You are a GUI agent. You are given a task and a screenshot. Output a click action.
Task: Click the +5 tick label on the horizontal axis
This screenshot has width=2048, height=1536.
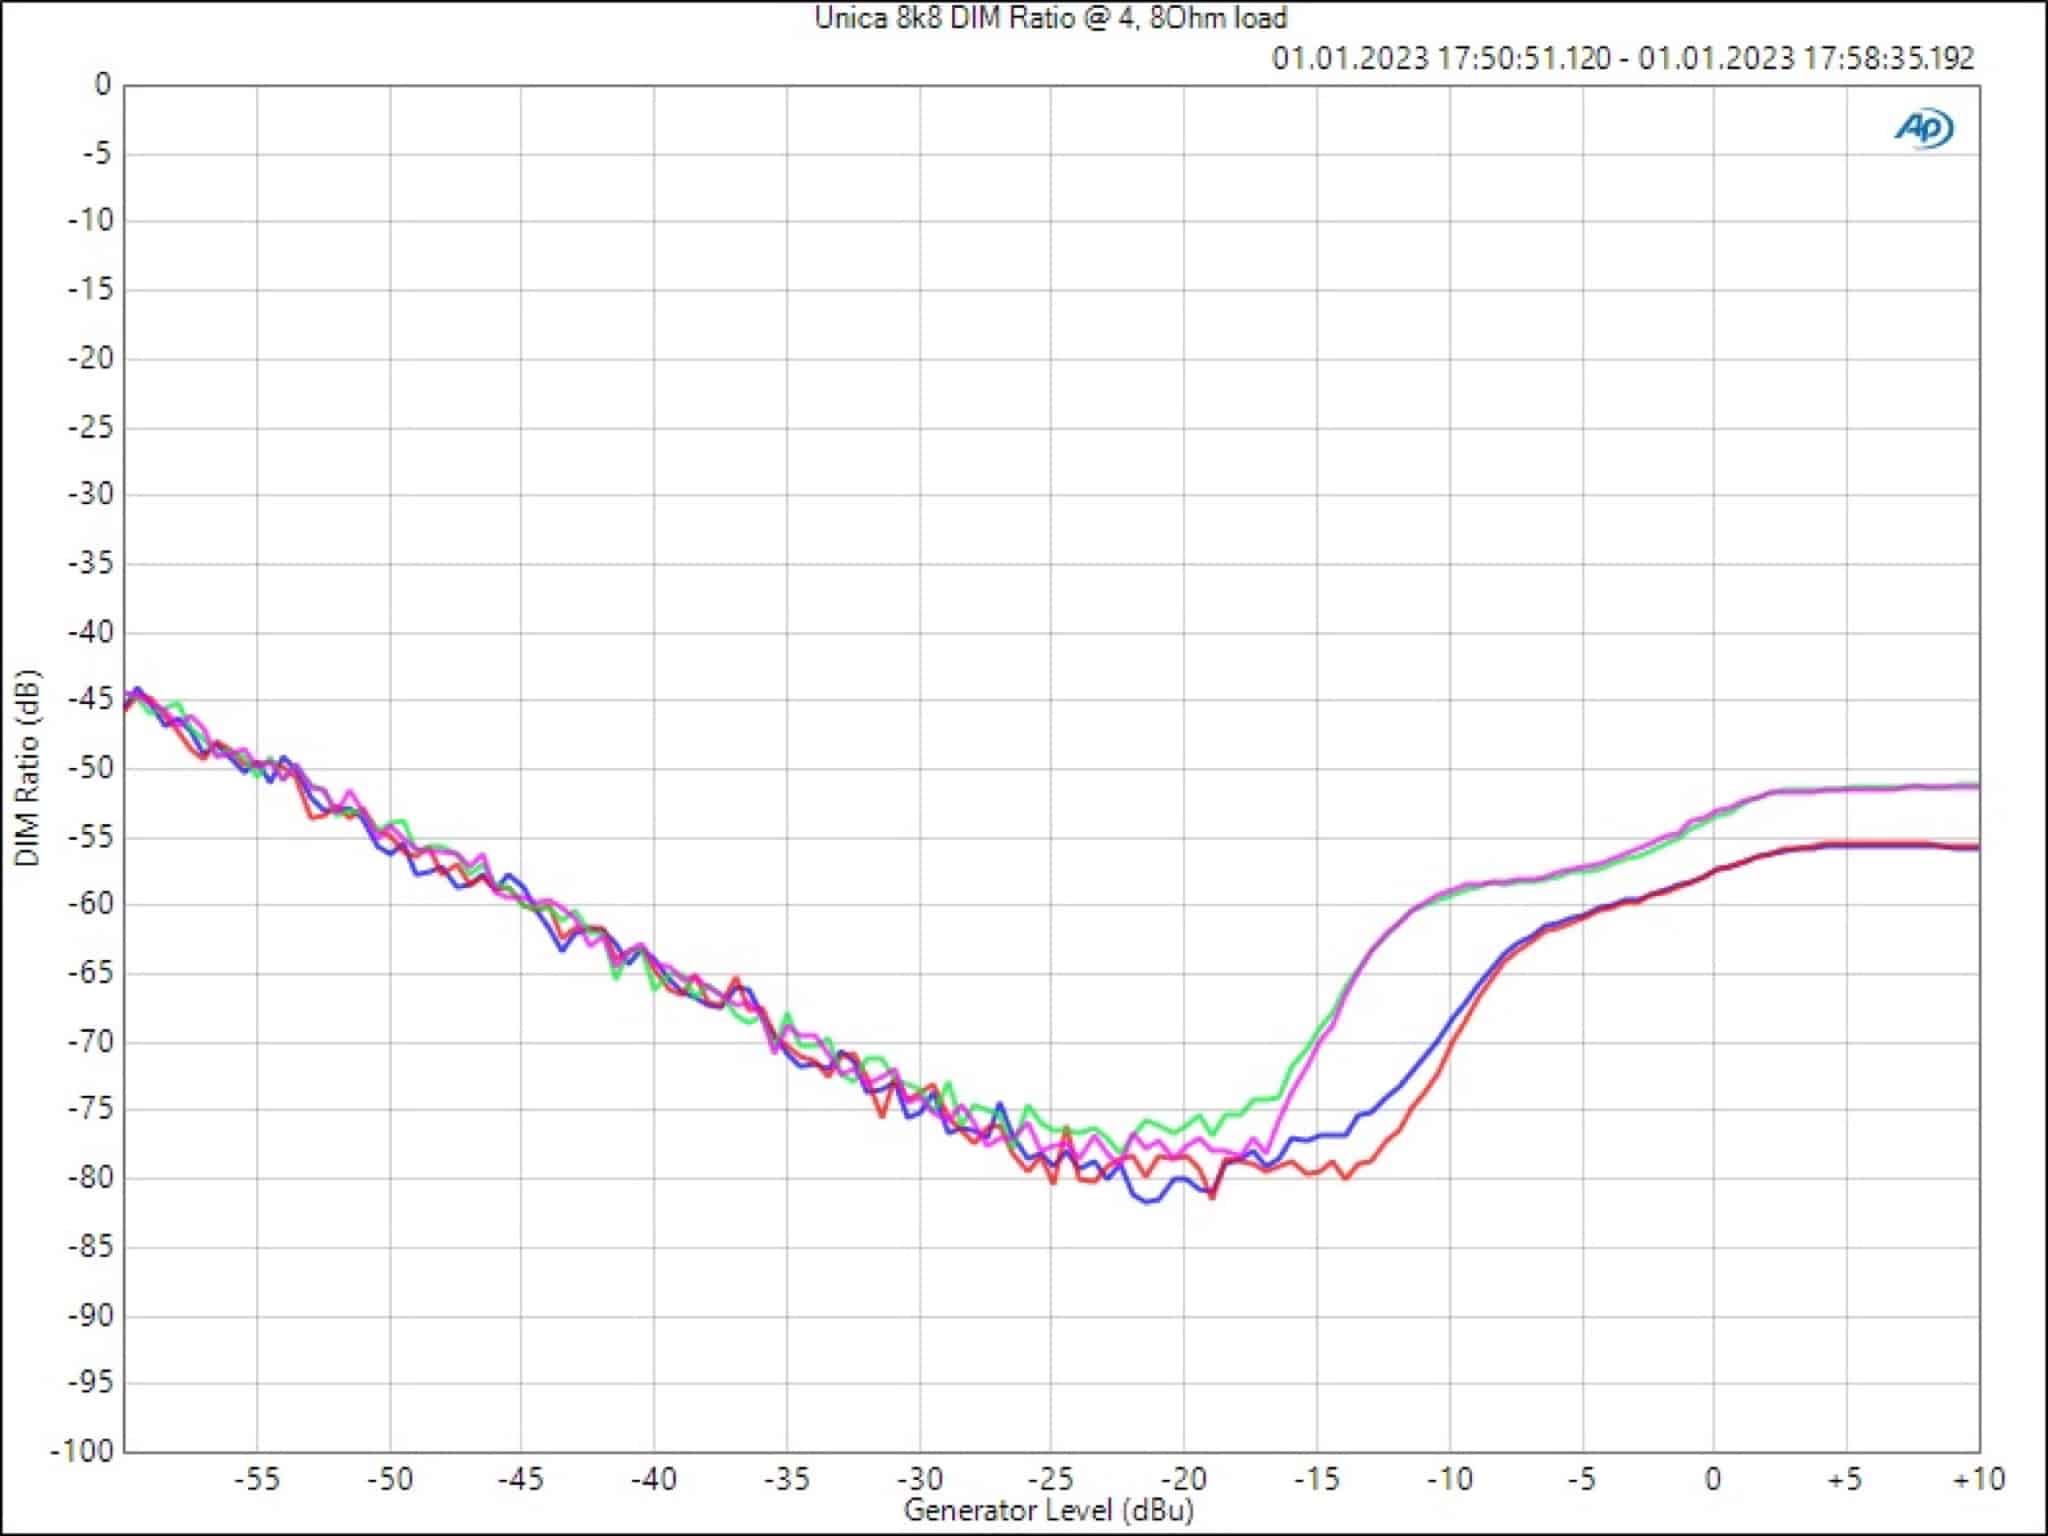[1845, 1479]
